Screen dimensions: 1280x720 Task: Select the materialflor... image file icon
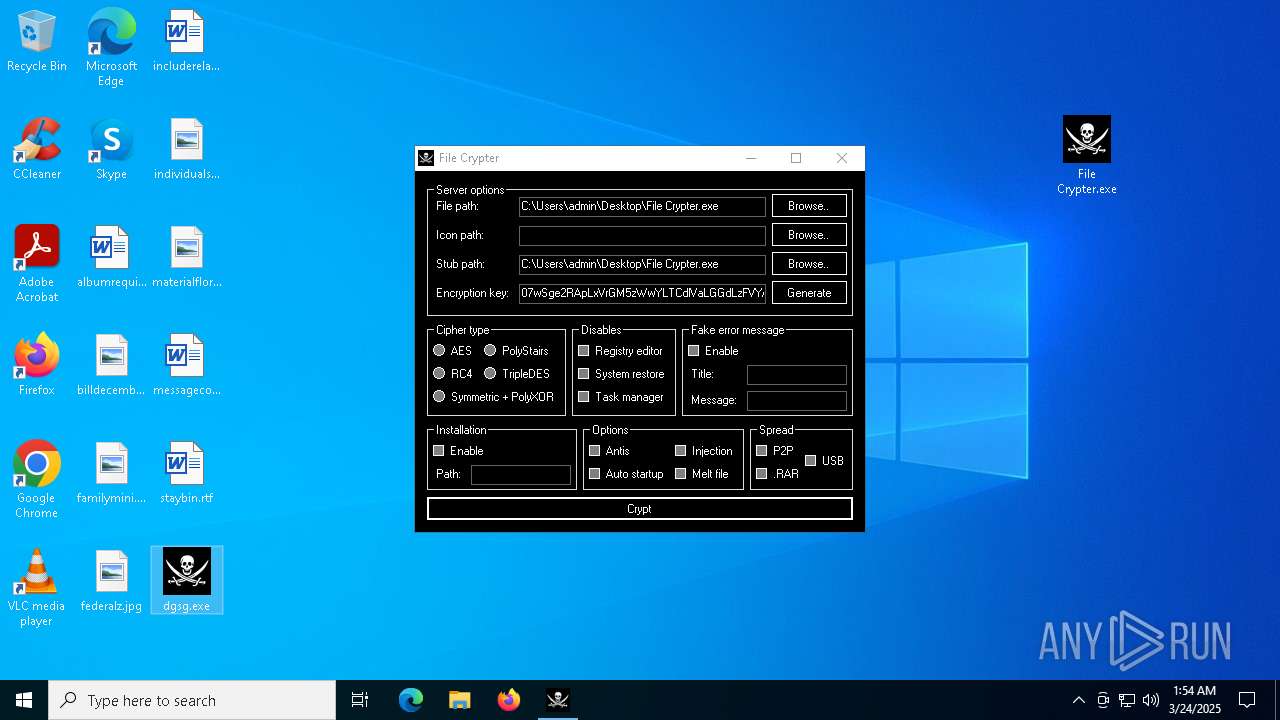[186, 258]
